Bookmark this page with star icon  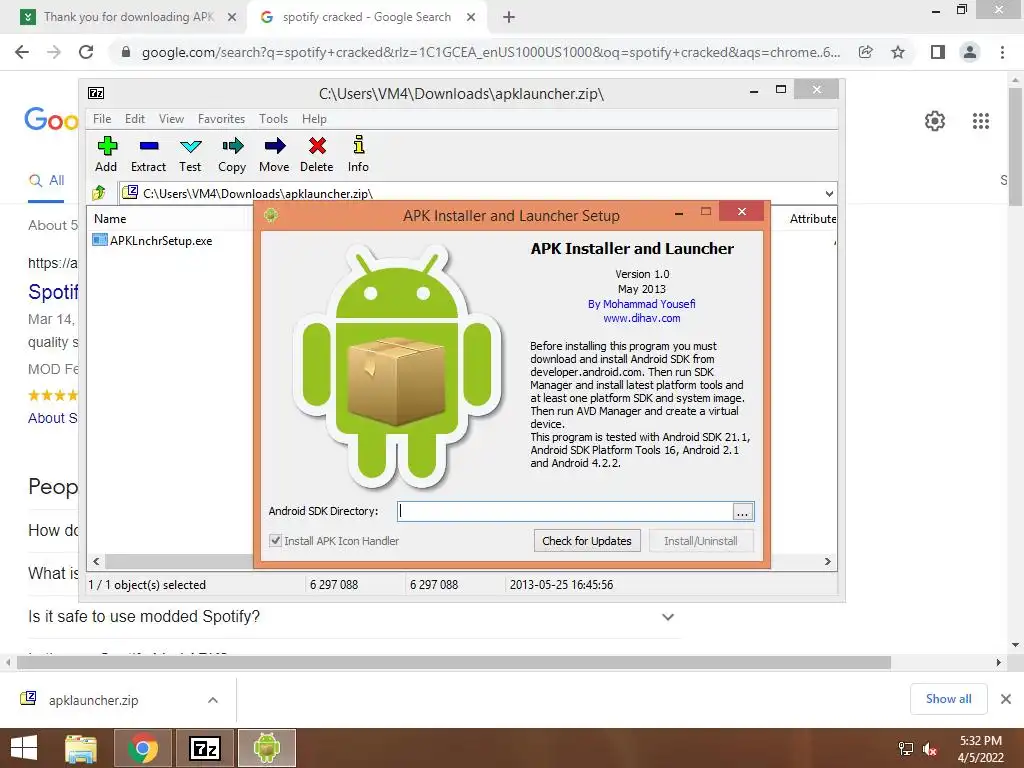pyautogui.click(x=898, y=52)
